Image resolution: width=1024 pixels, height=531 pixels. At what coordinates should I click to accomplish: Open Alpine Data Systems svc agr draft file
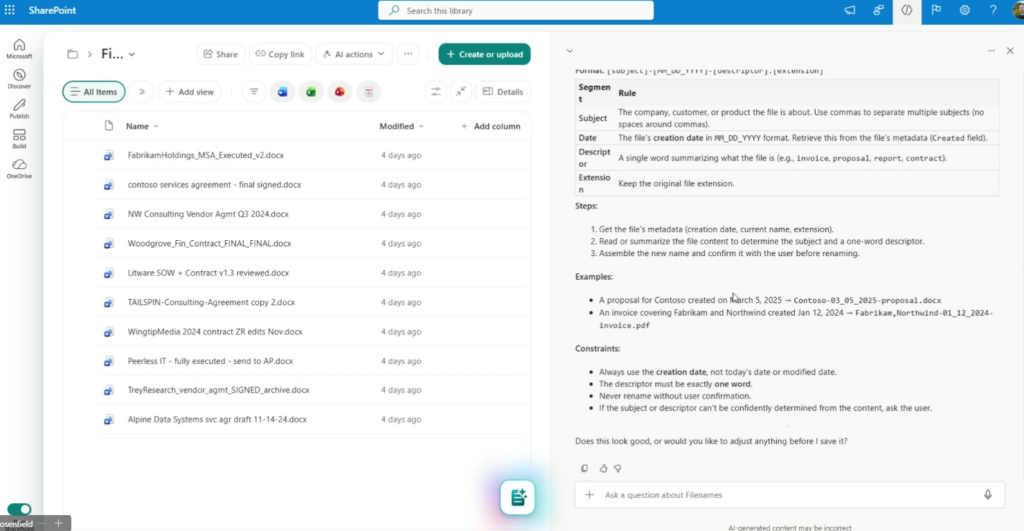tap(217, 419)
